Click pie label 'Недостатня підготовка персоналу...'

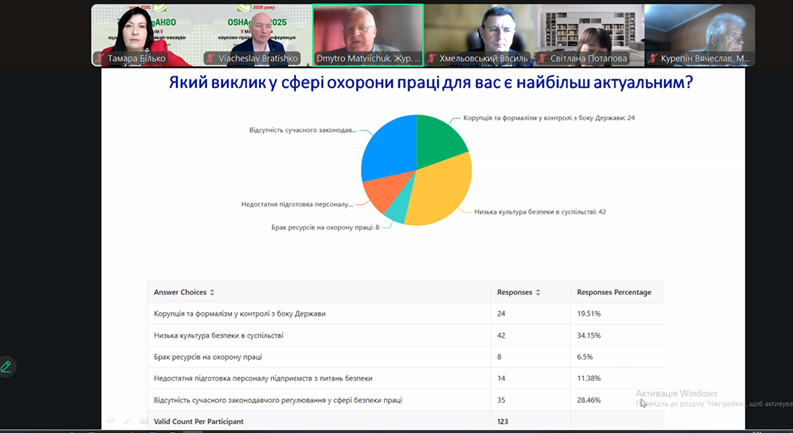click(x=297, y=205)
